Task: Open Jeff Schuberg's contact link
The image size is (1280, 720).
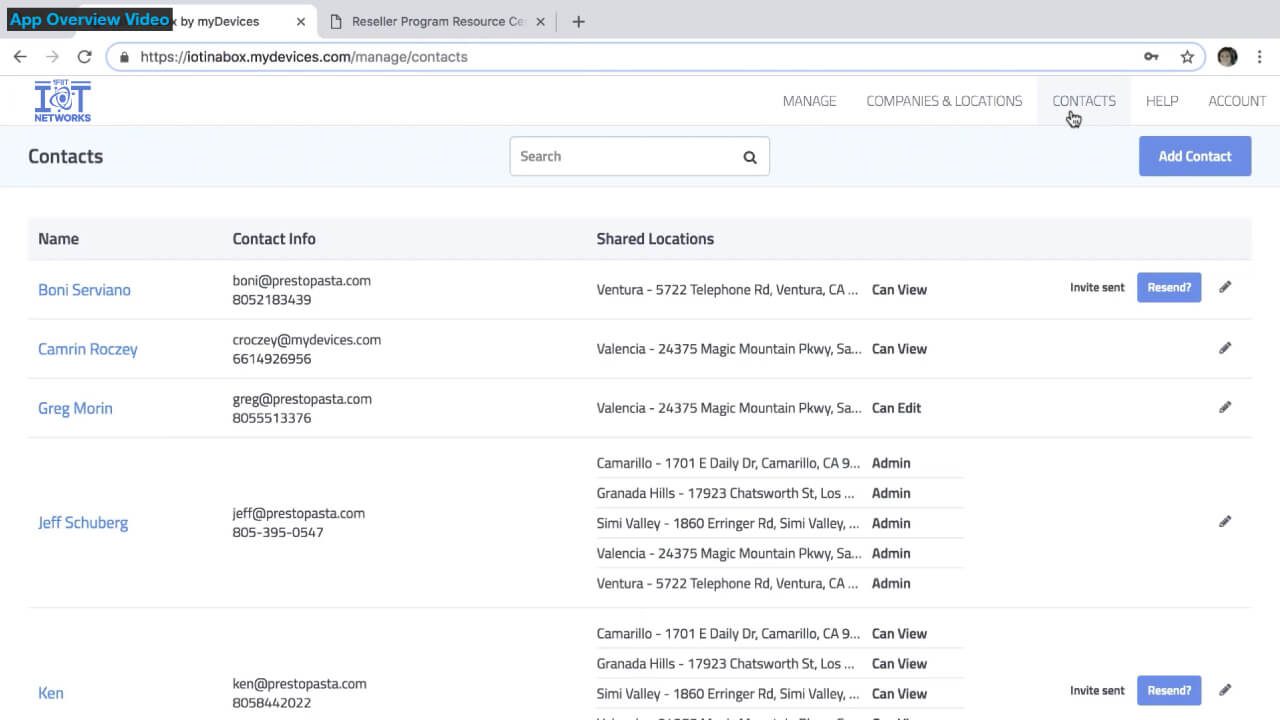Action: click(x=83, y=523)
